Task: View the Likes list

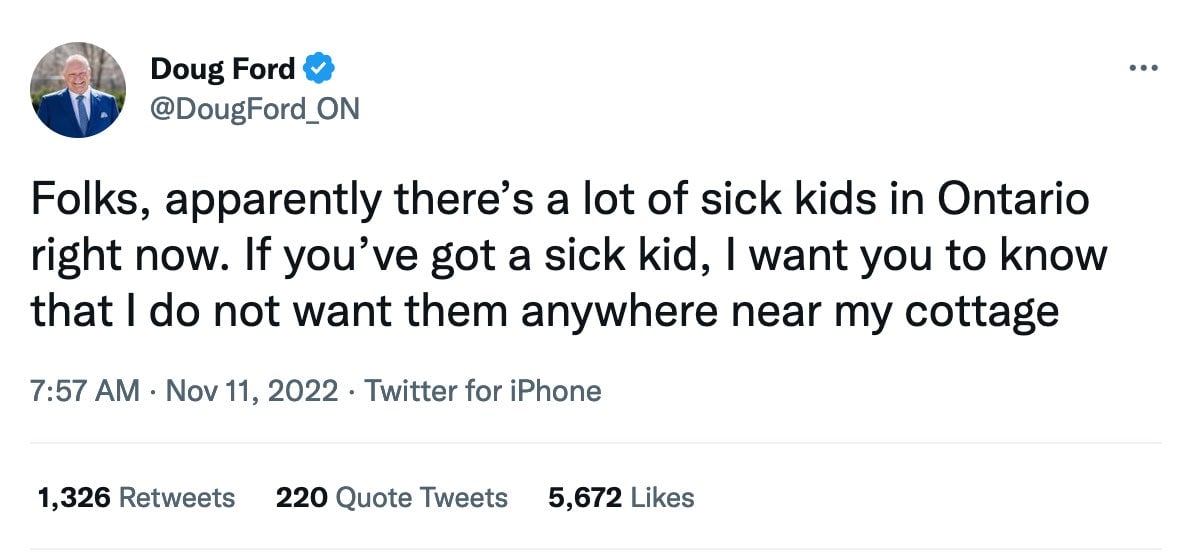Action: click(620, 497)
